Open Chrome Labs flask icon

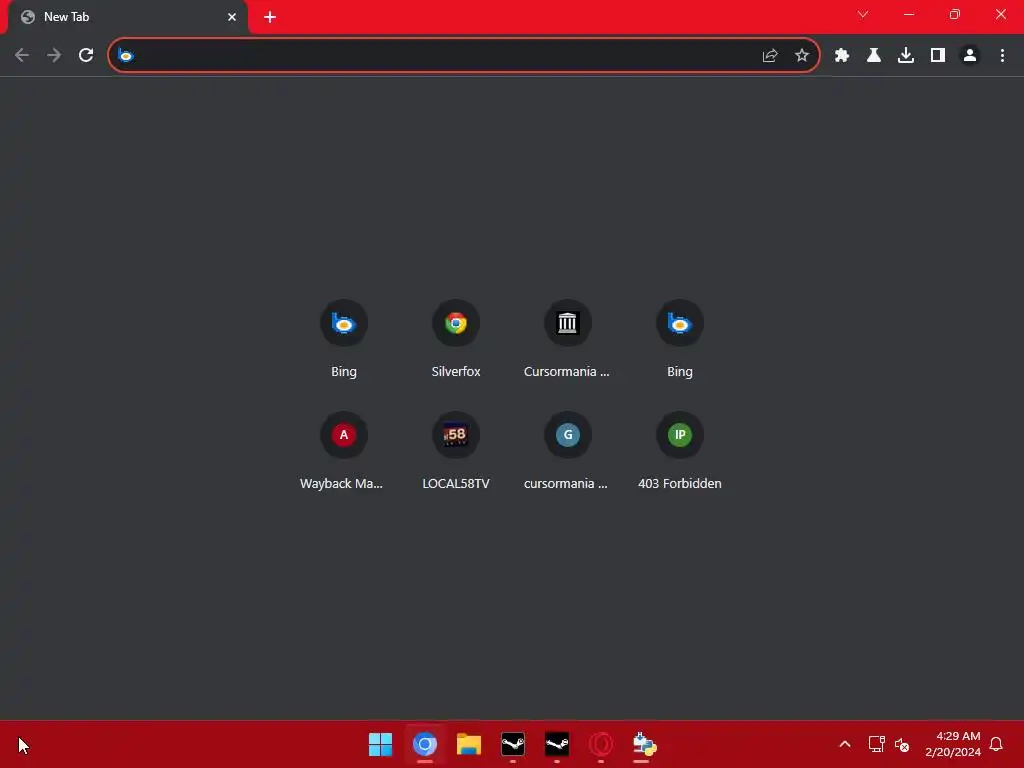[874, 56]
